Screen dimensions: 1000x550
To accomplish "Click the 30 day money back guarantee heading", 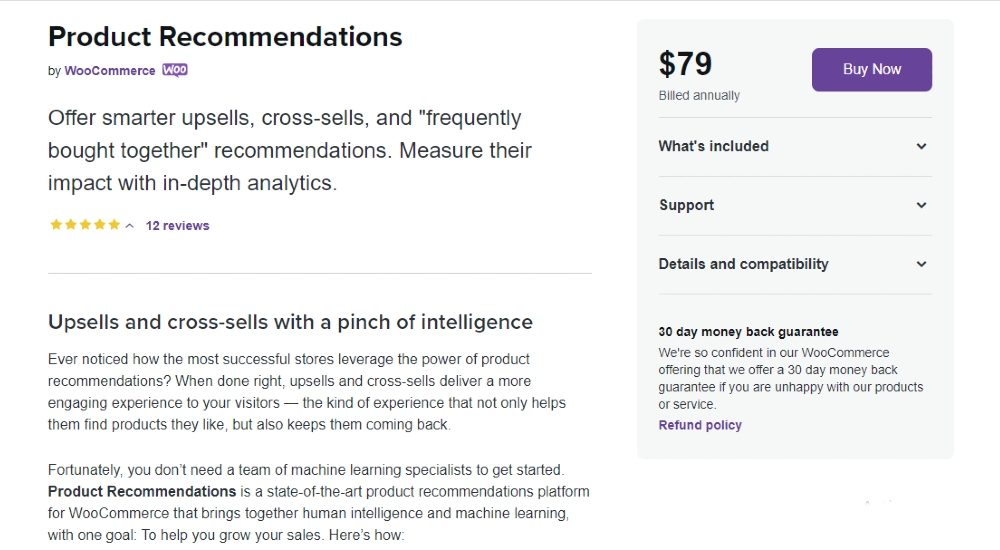I will tap(749, 332).
